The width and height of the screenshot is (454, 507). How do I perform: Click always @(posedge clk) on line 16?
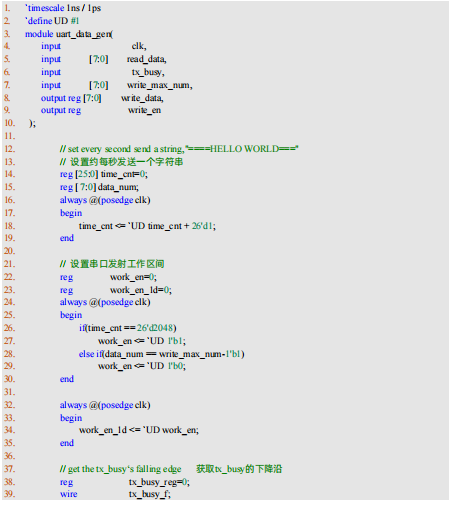[105, 200]
